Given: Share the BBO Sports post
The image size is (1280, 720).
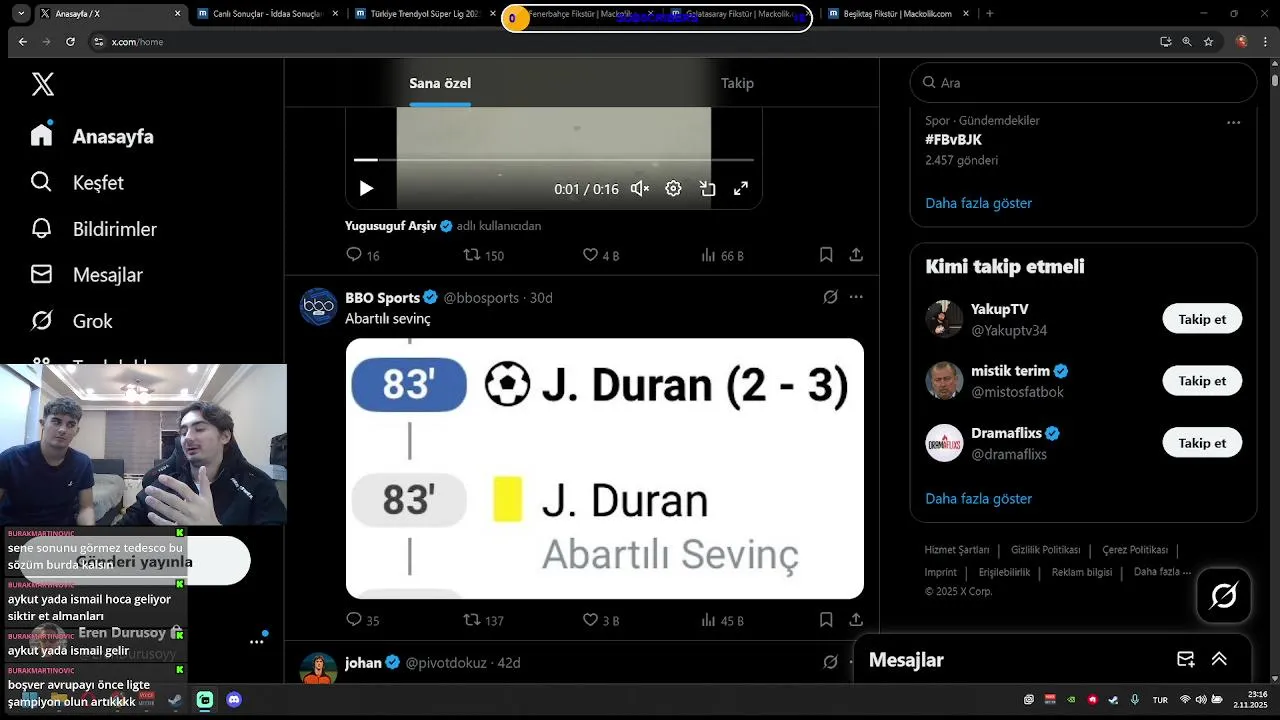Looking at the screenshot, I should pos(856,620).
